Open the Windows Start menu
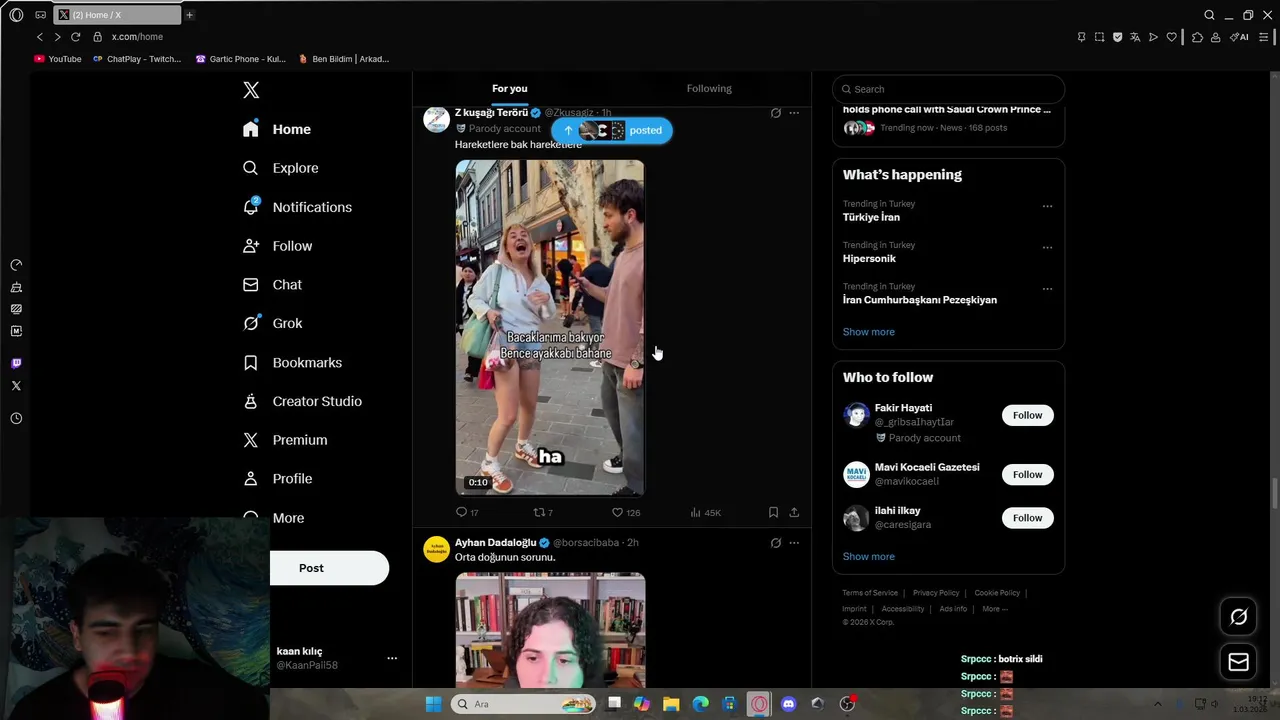The height and width of the screenshot is (720, 1280). click(x=433, y=704)
